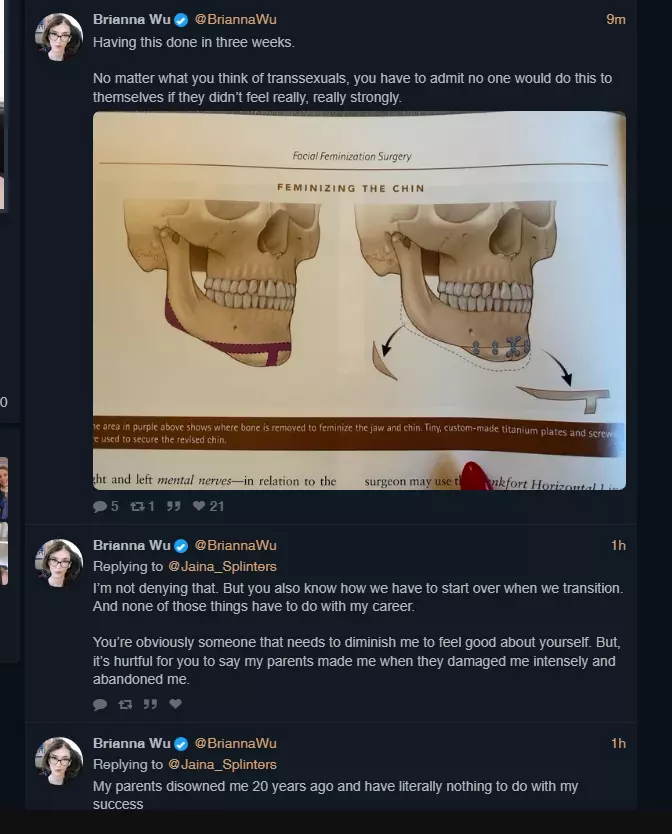Image resolution: width=672 pixels, height=834 pixels.
Task: Enlarge the Feminizing the Chin image
Action: 359,301
